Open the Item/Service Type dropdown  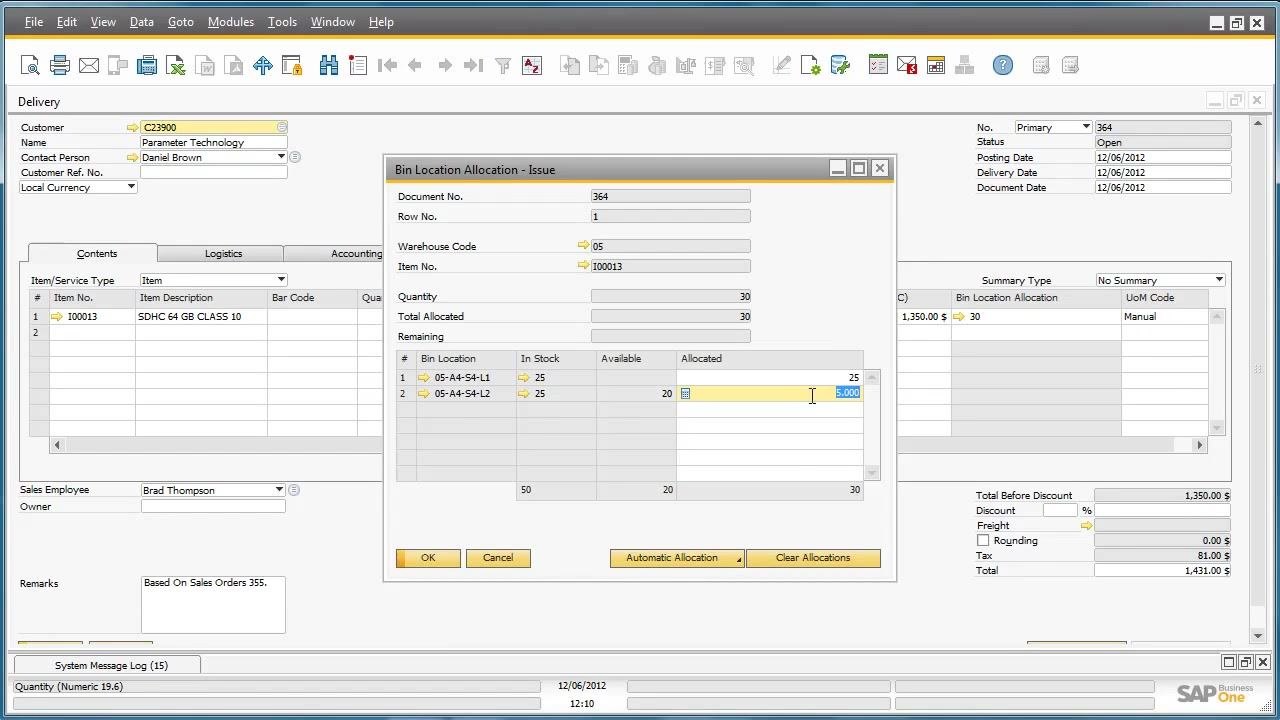[x=281, y=280]
